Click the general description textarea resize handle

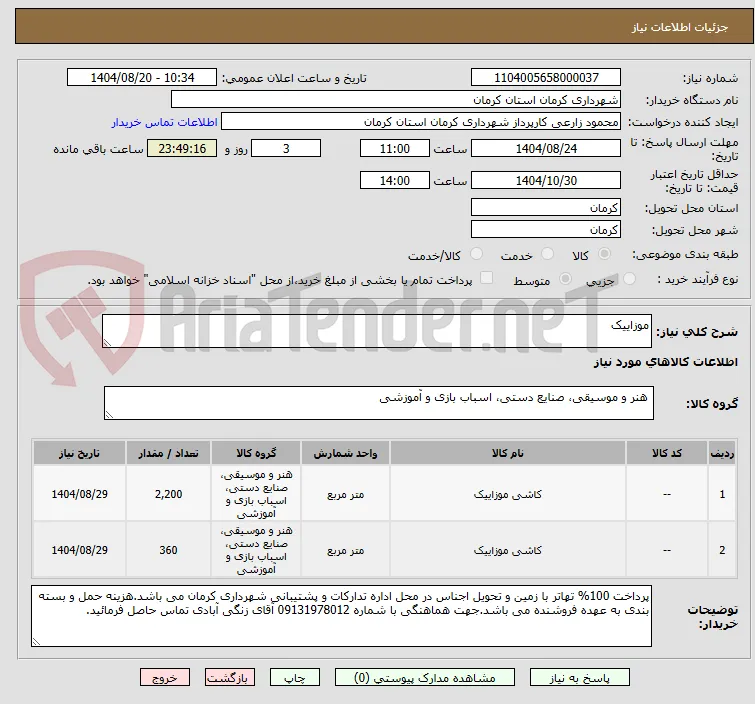click(107, 343)
